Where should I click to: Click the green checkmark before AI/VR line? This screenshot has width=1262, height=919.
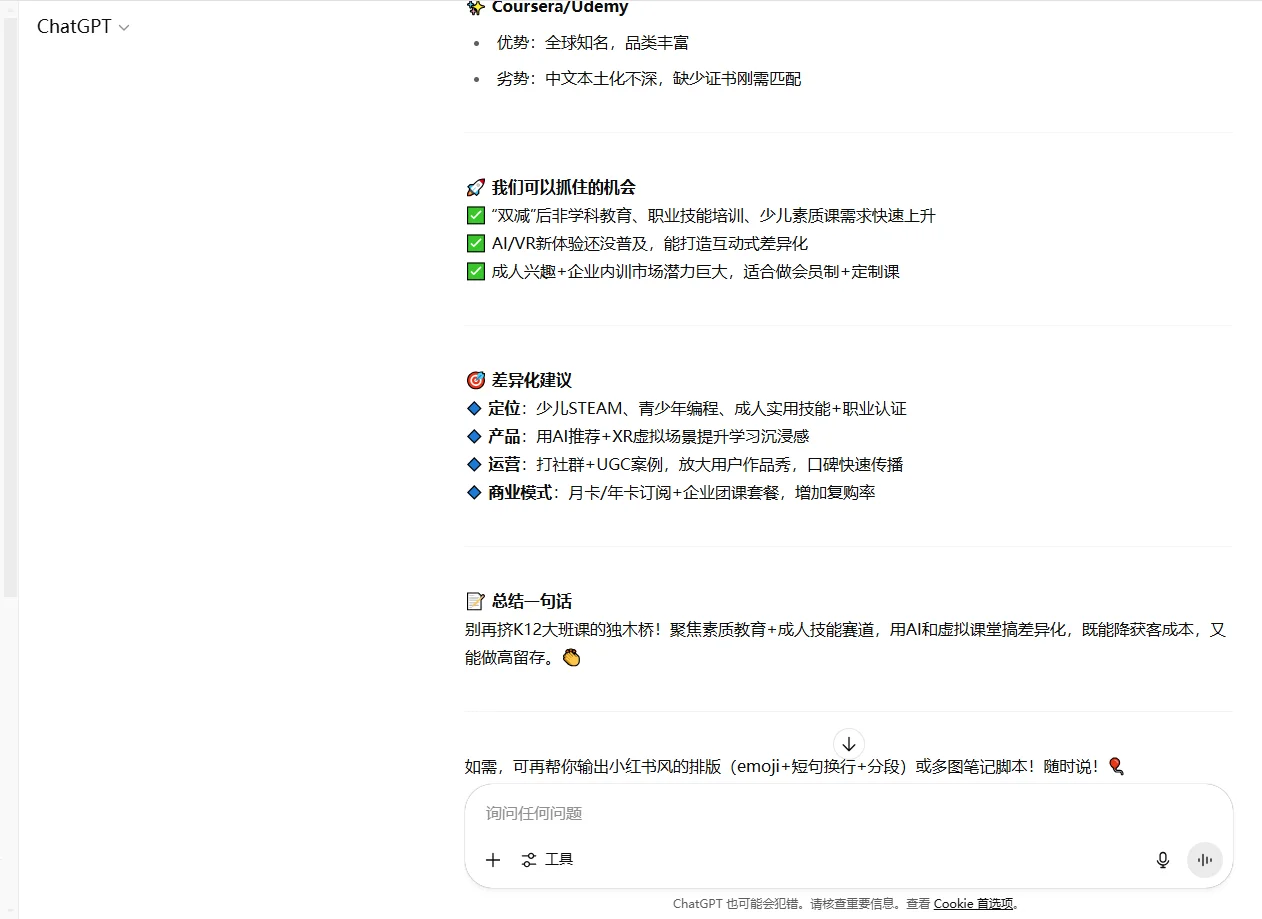(x=475, y=243)
